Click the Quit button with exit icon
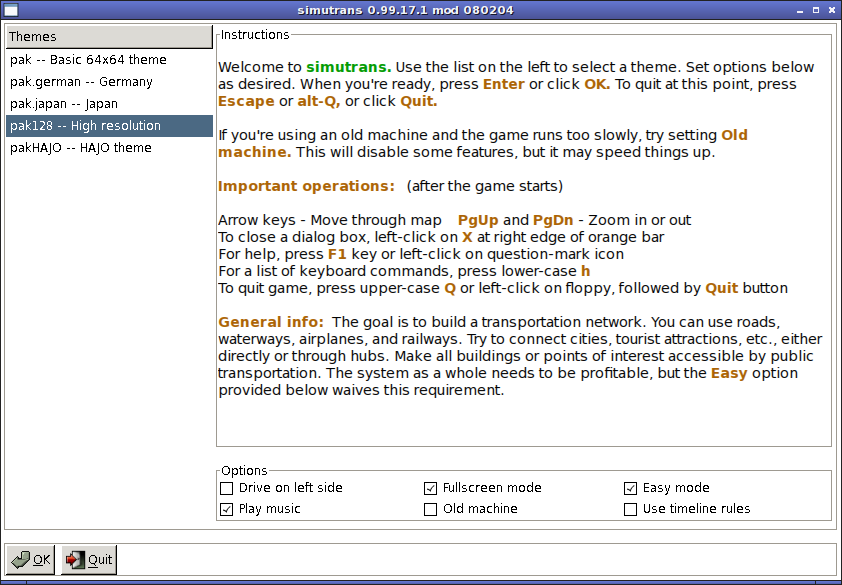Screen dimensions: 842x585 tap(89, 560)
